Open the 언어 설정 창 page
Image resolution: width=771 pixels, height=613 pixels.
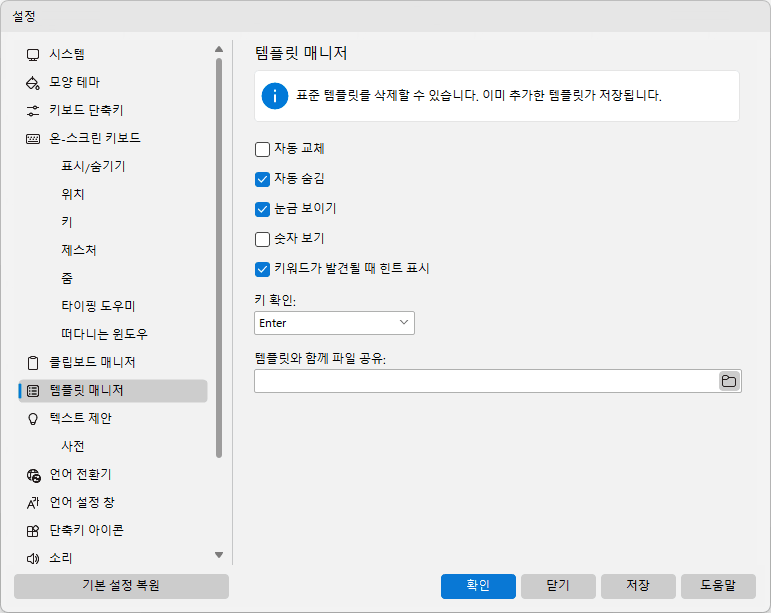[x=113, y=503]
